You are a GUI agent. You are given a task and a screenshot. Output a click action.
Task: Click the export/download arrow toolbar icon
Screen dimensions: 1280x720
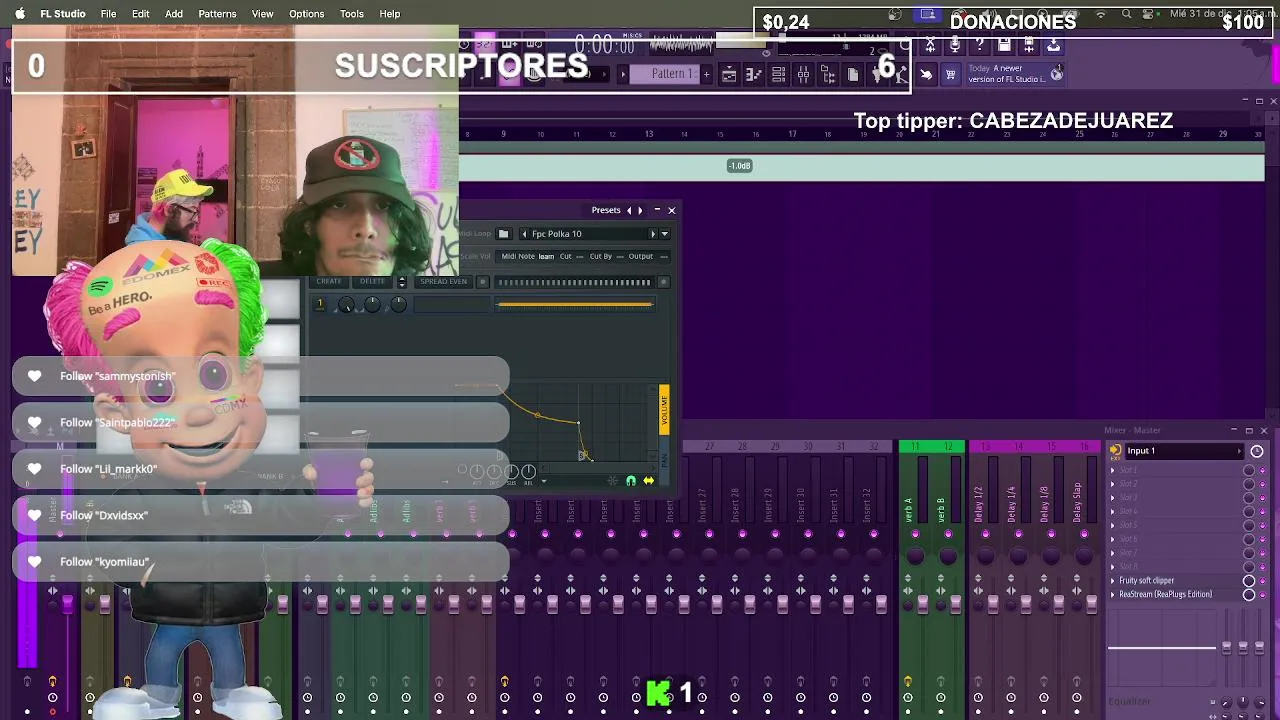1054,44
